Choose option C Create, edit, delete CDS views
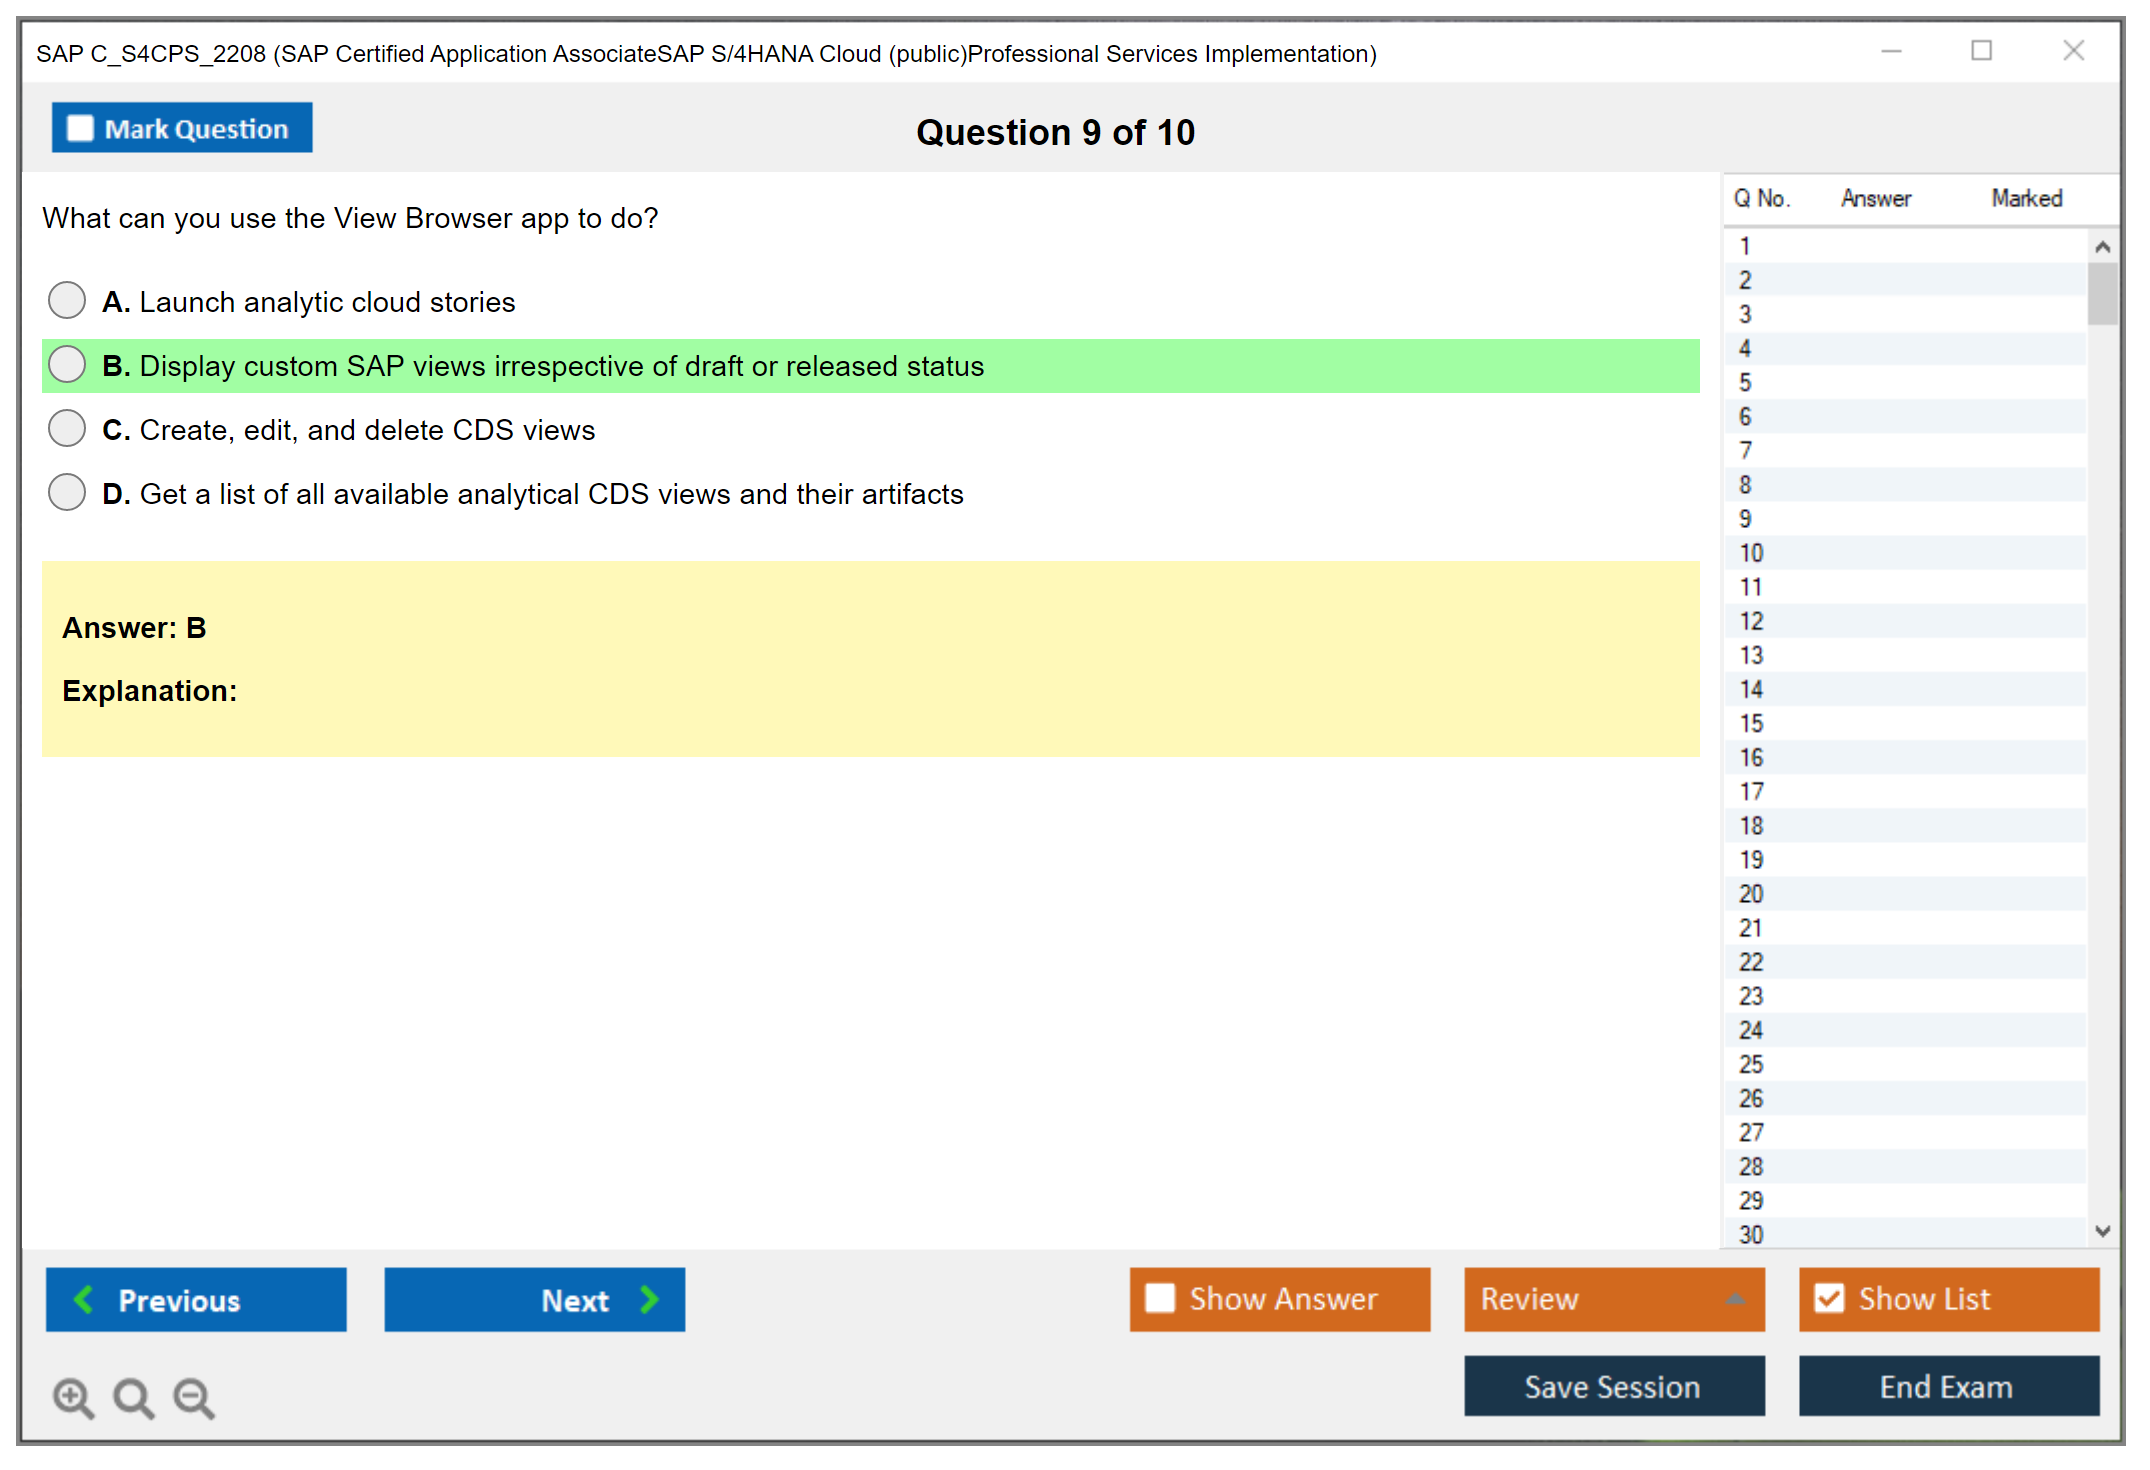 coord(67,428)
